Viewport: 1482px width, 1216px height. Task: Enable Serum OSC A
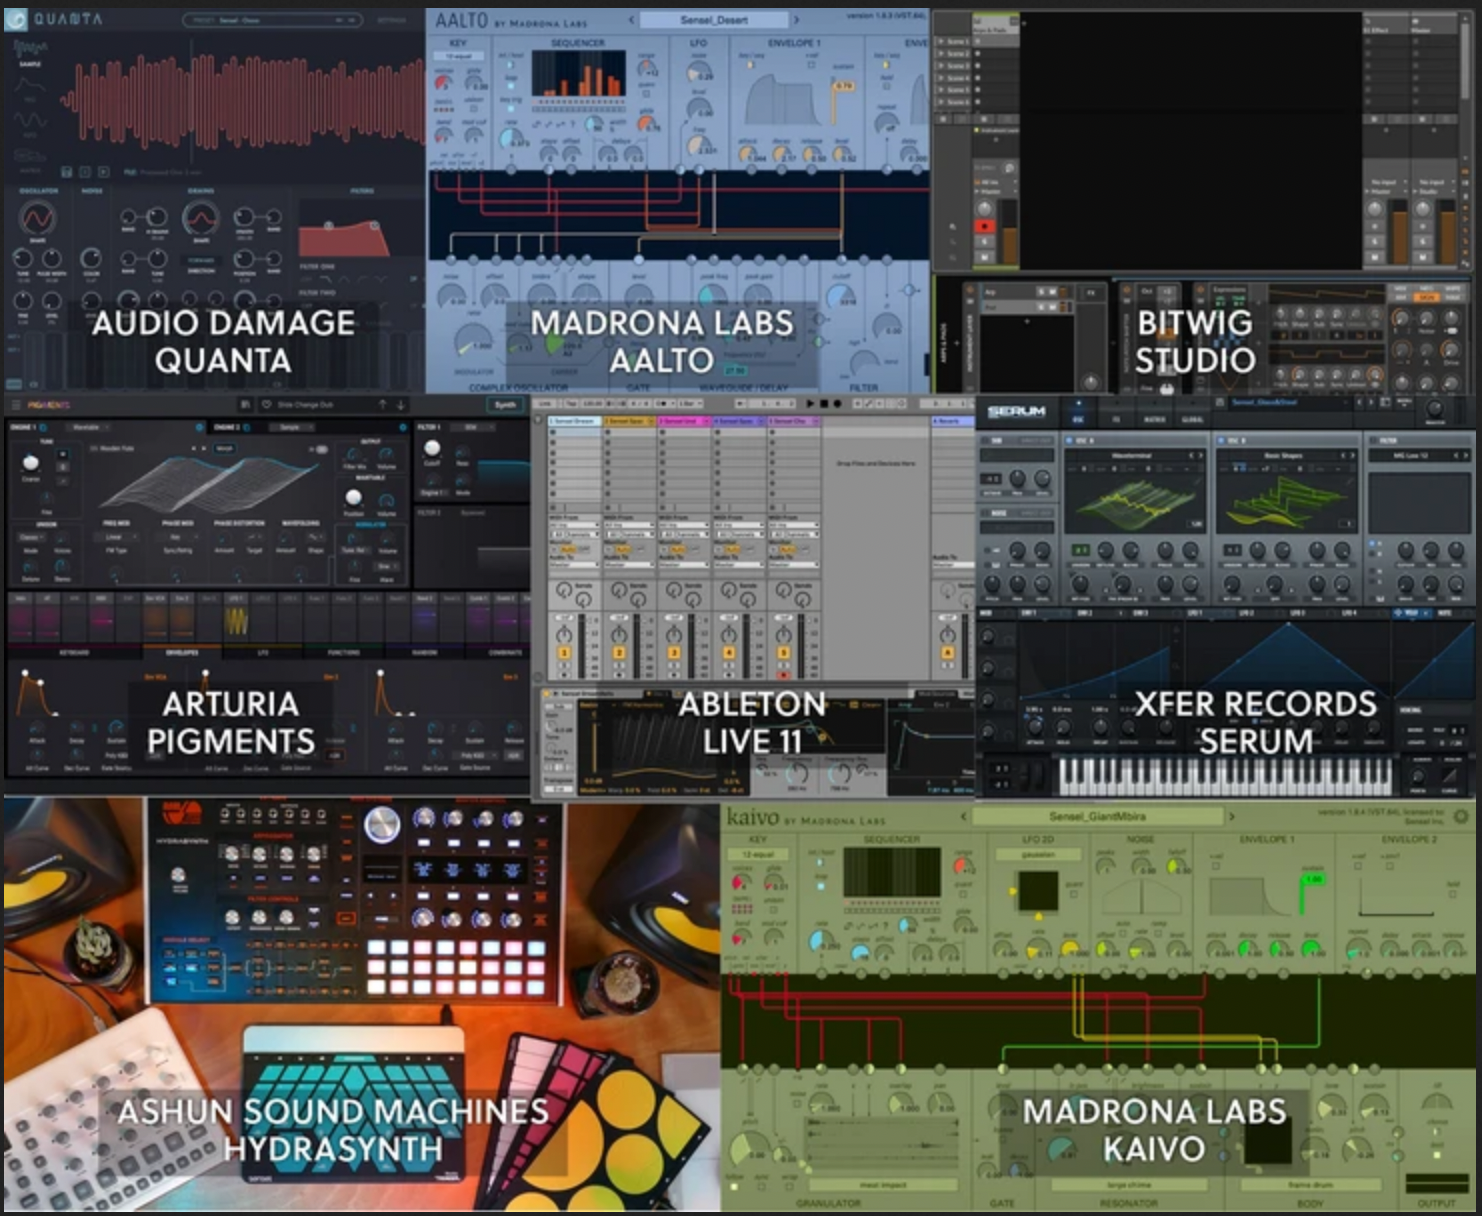[1069, 440]
